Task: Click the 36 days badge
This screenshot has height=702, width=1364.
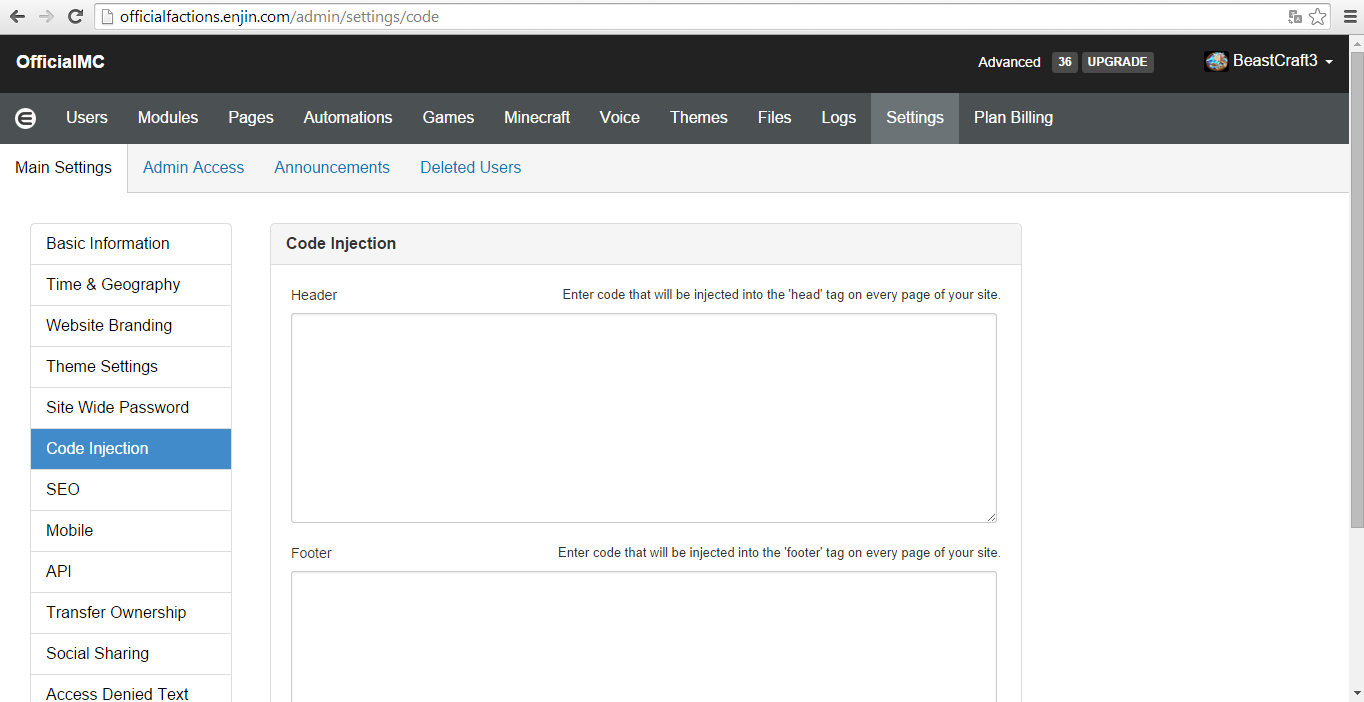Action: coord(1065,62)
